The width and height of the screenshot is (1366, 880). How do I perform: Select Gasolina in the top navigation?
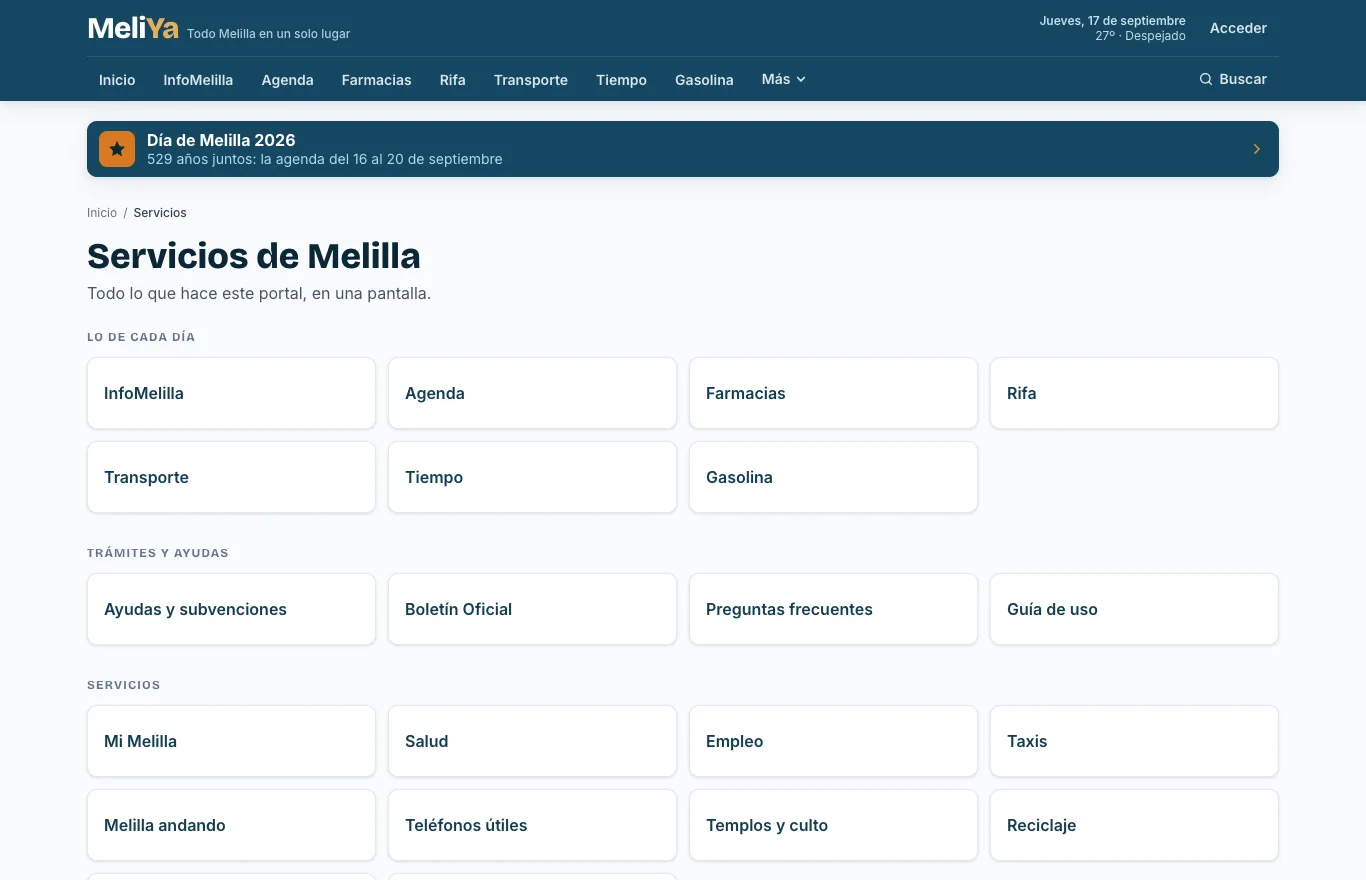pos(704,80)
